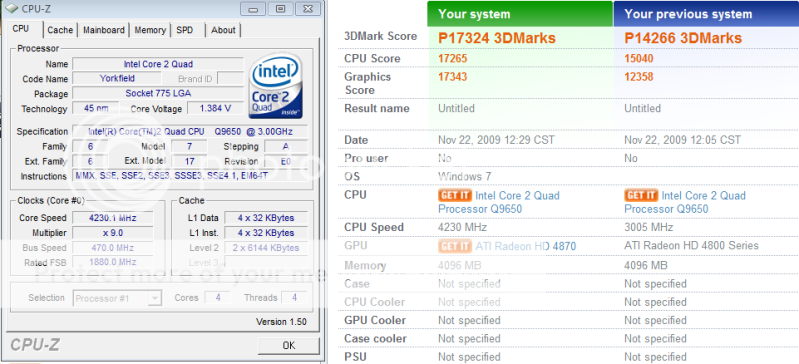799x364 pixels.
Task: Click the OK button in CPU-Z
Action: pyautogui.click(x=288, y=345)
